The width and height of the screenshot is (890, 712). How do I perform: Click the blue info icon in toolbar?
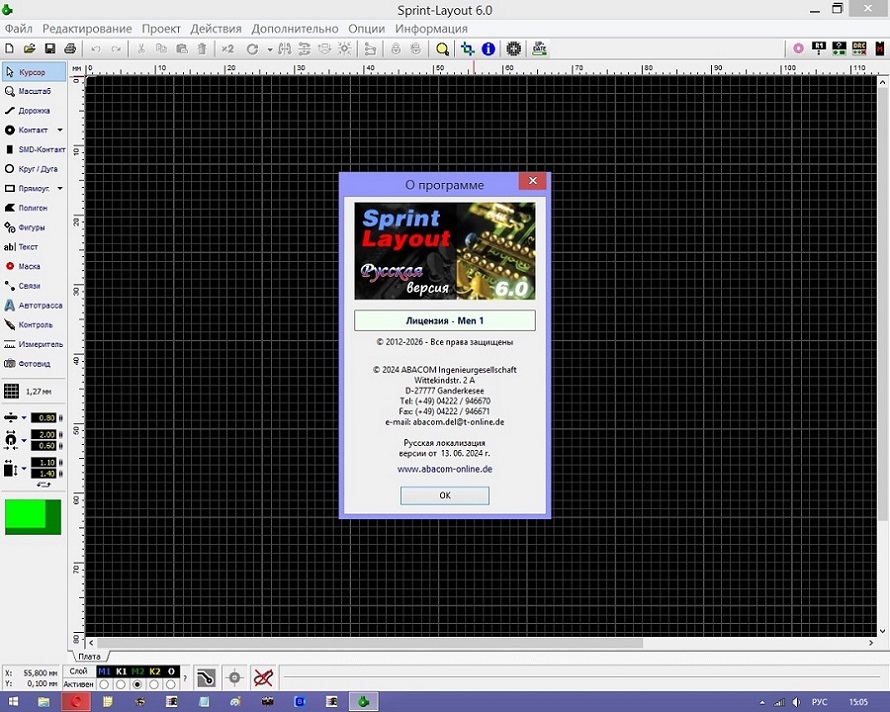pyautogui.click(x=488, y=48)
